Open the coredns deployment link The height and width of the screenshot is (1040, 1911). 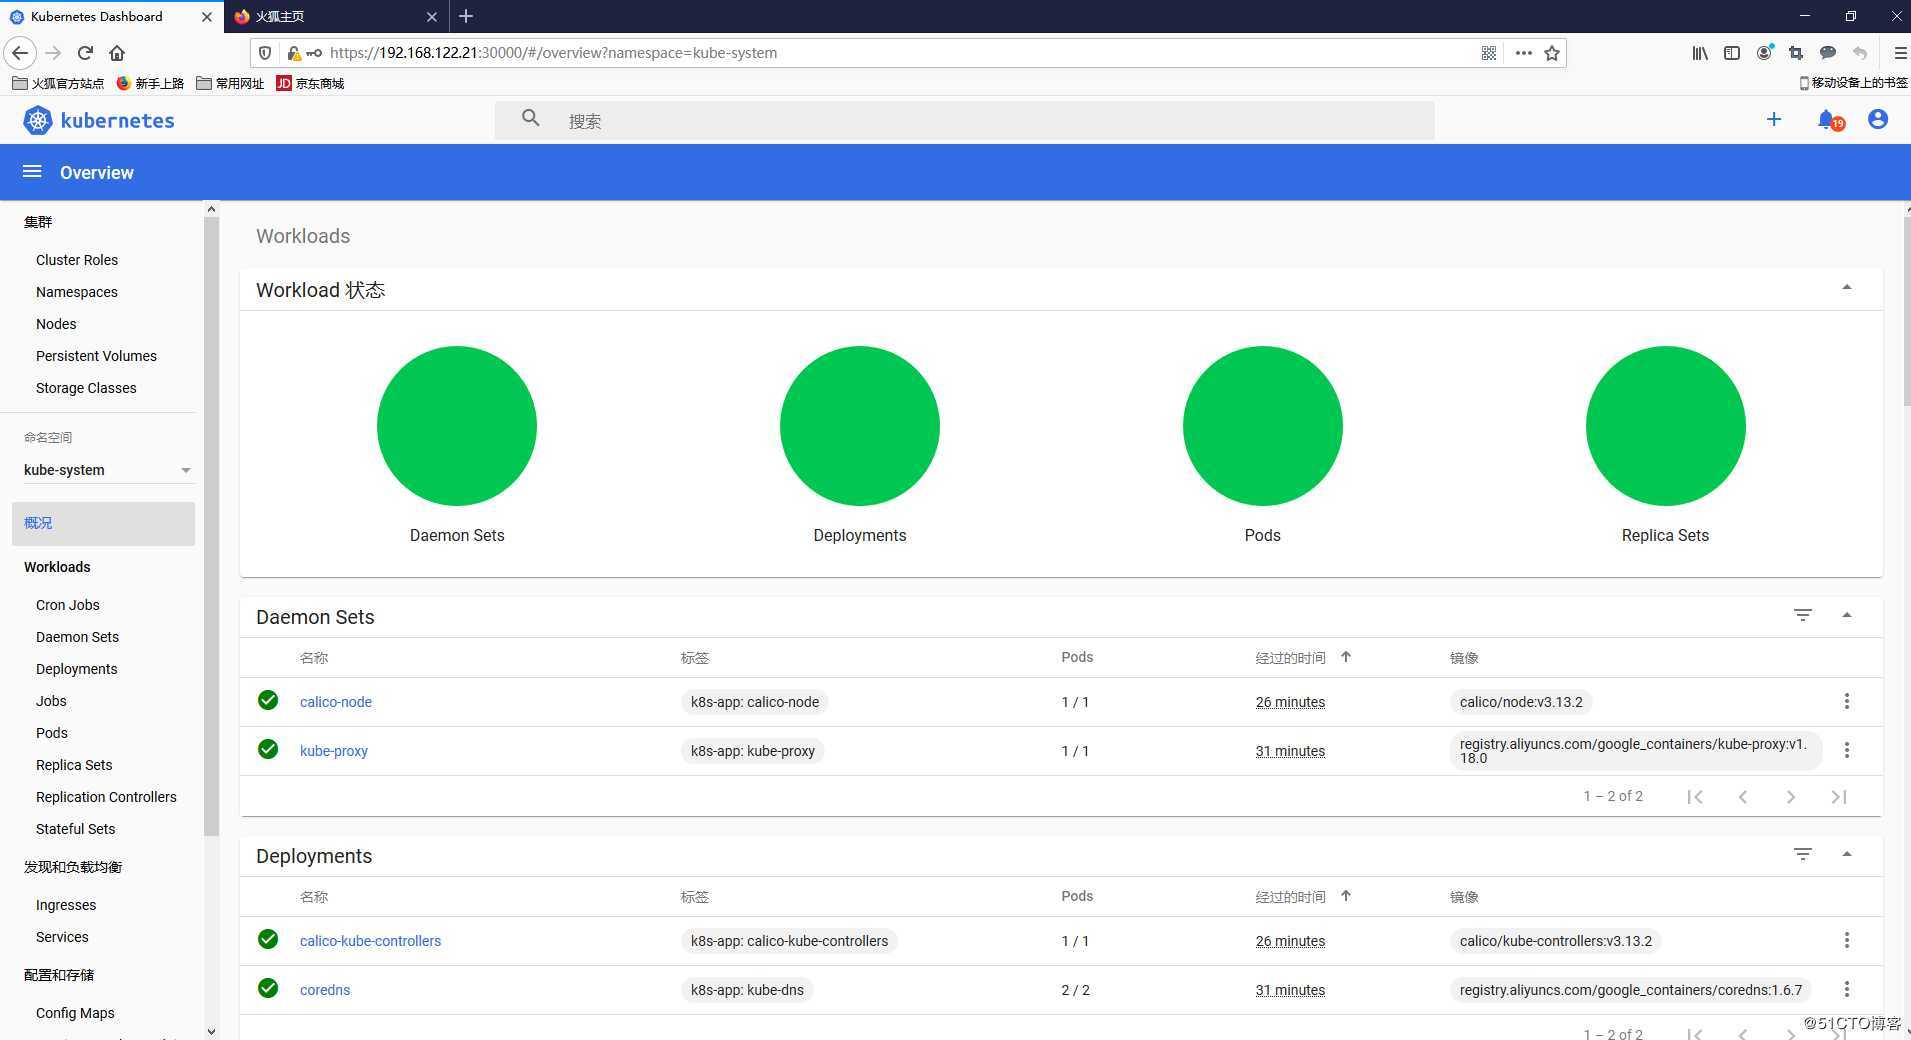325,990
